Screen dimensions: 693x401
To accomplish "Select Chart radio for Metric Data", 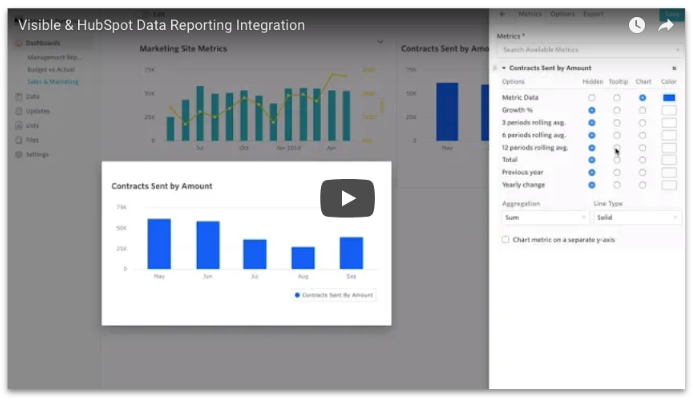I will [x=642, y=98].
